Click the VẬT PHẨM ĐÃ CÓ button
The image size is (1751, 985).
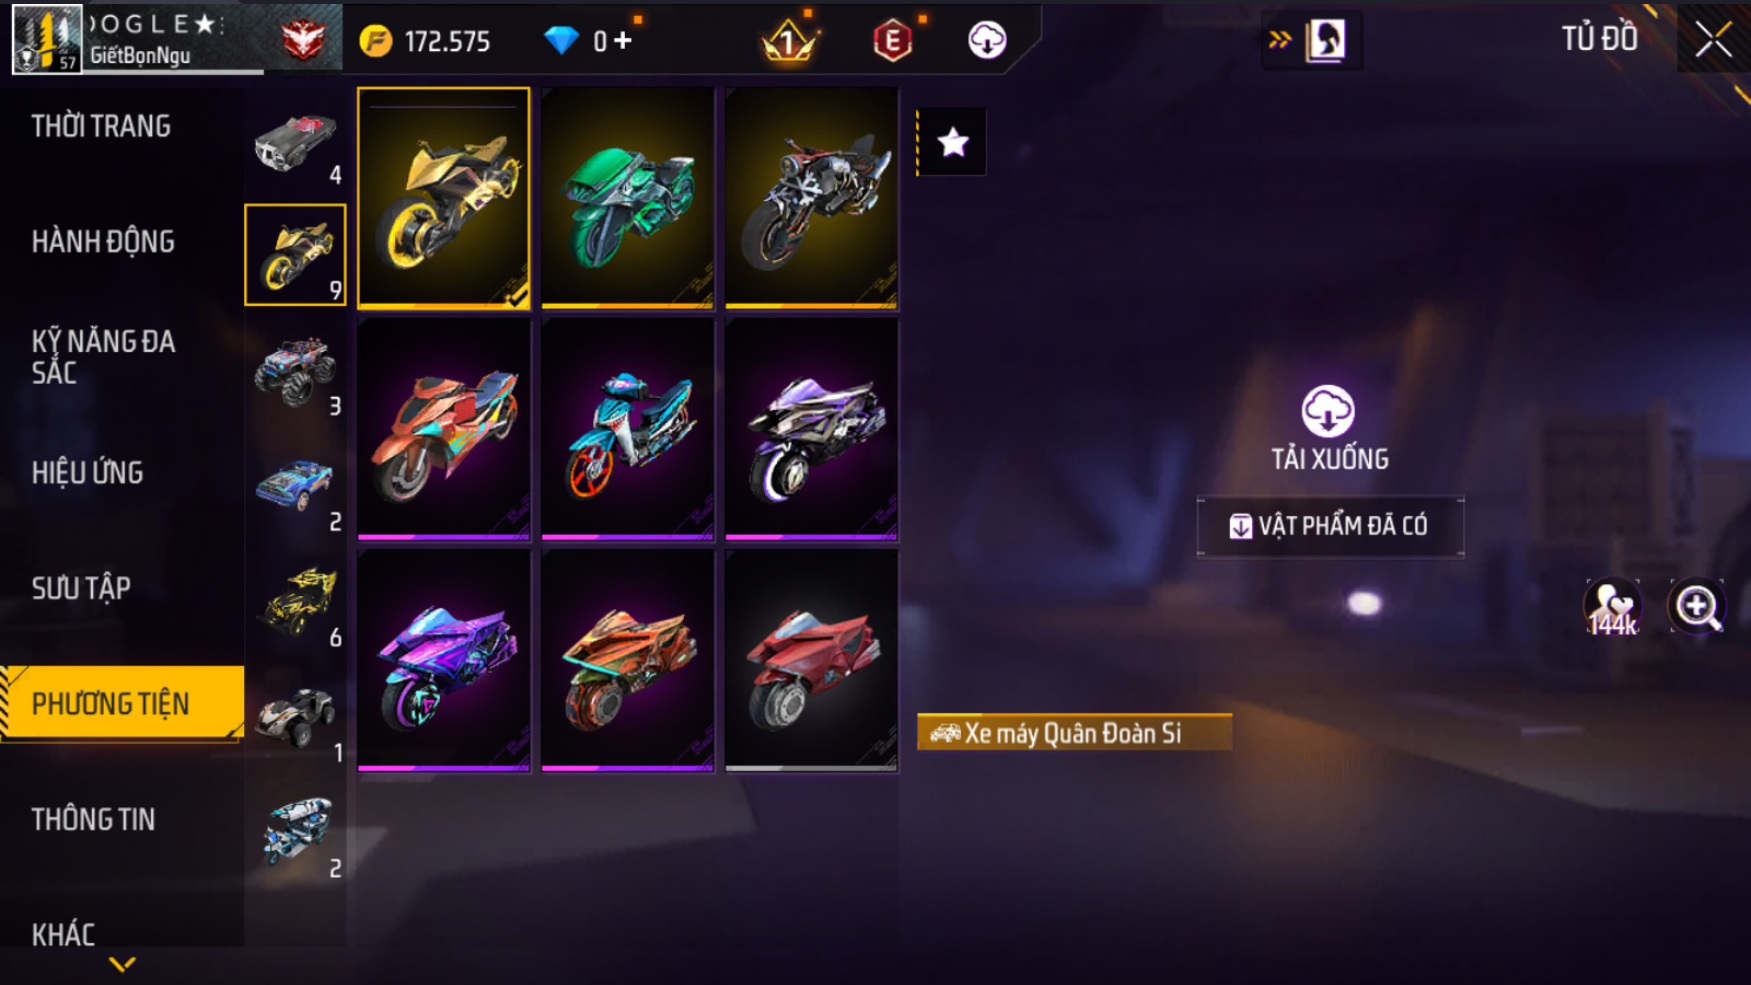click(x=1330, y=525)
